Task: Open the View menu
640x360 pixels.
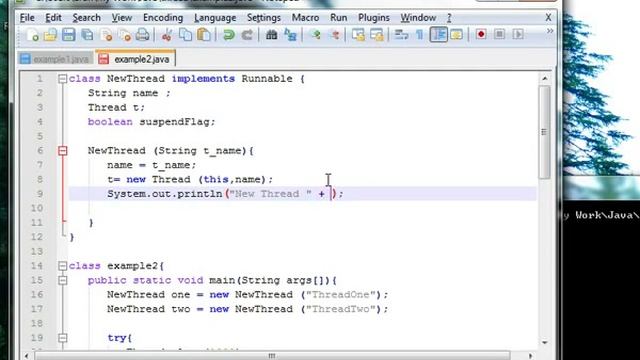Action: click(x=122, y=18)
